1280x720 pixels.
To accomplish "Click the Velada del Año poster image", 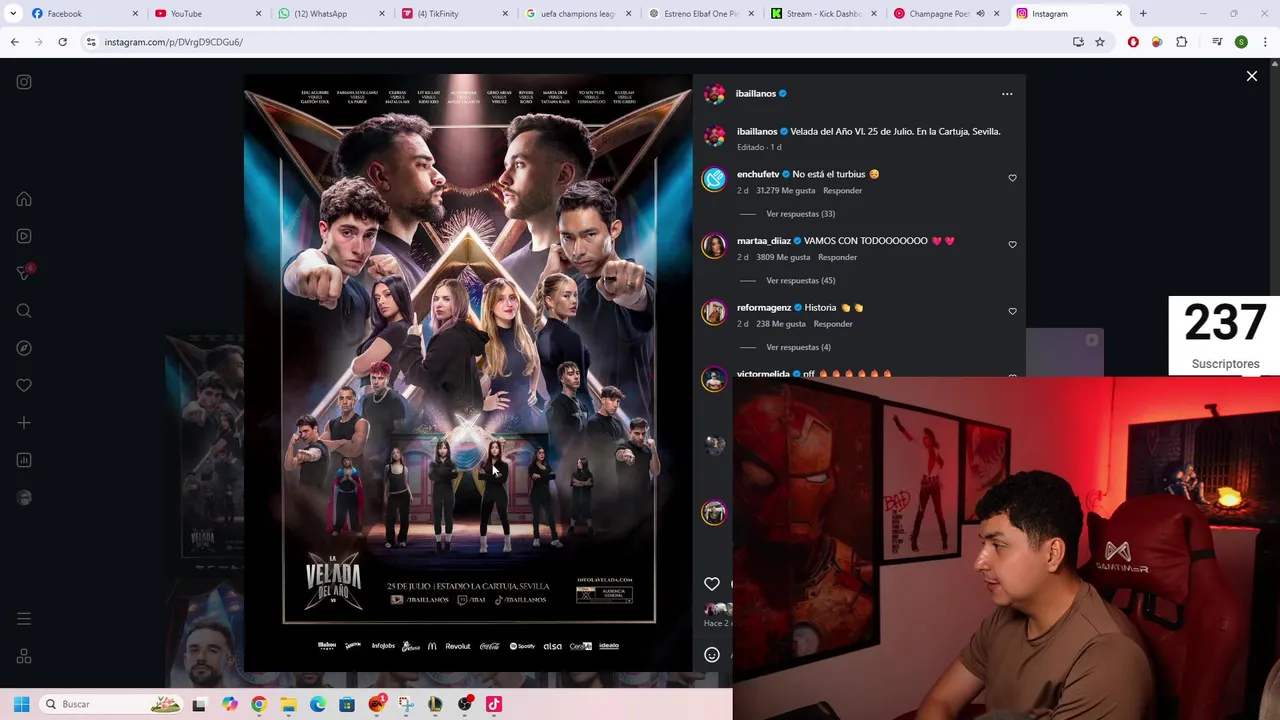I will (x=468, y=372).
